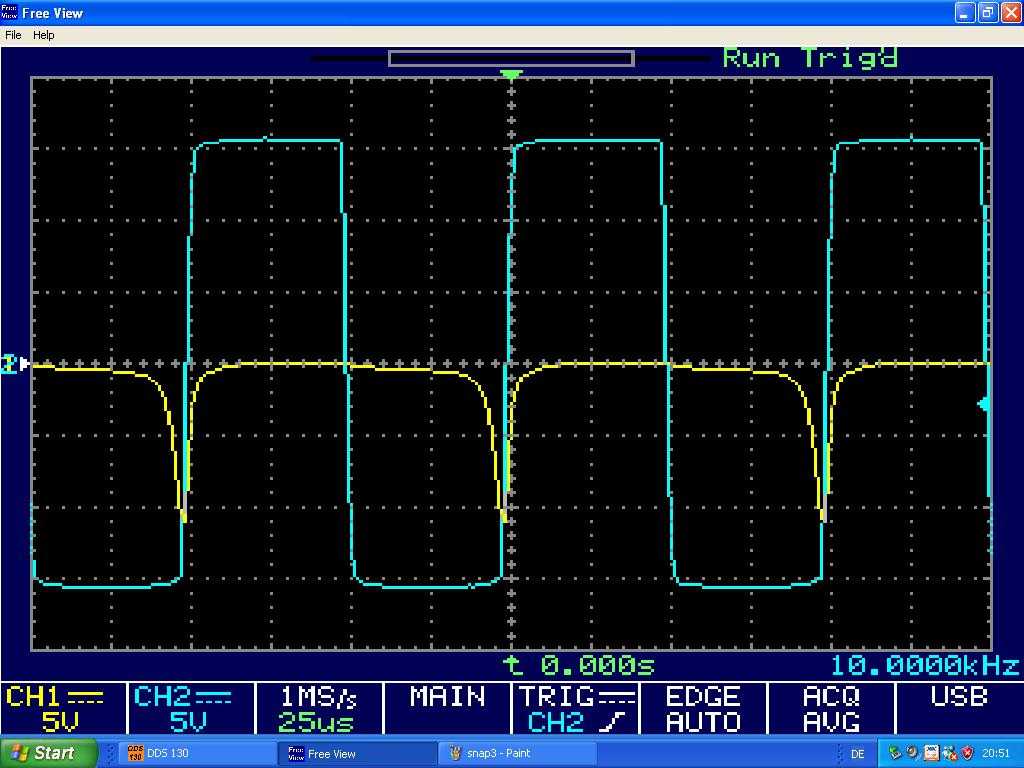The width and height of the screenshot is (1024, 768).
Task: Select the CH1 5V channel panel
Action: (x=63, y=709)
